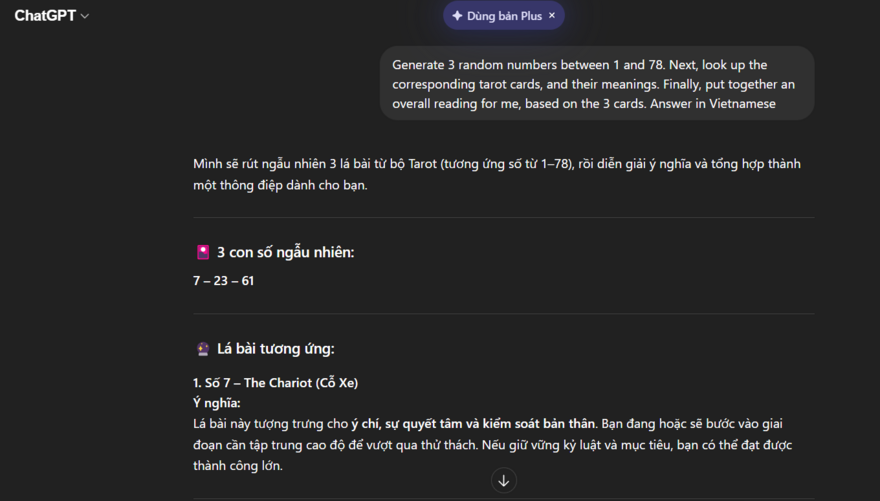Click the "Ý nghĩa:" label

coord(217,403)
